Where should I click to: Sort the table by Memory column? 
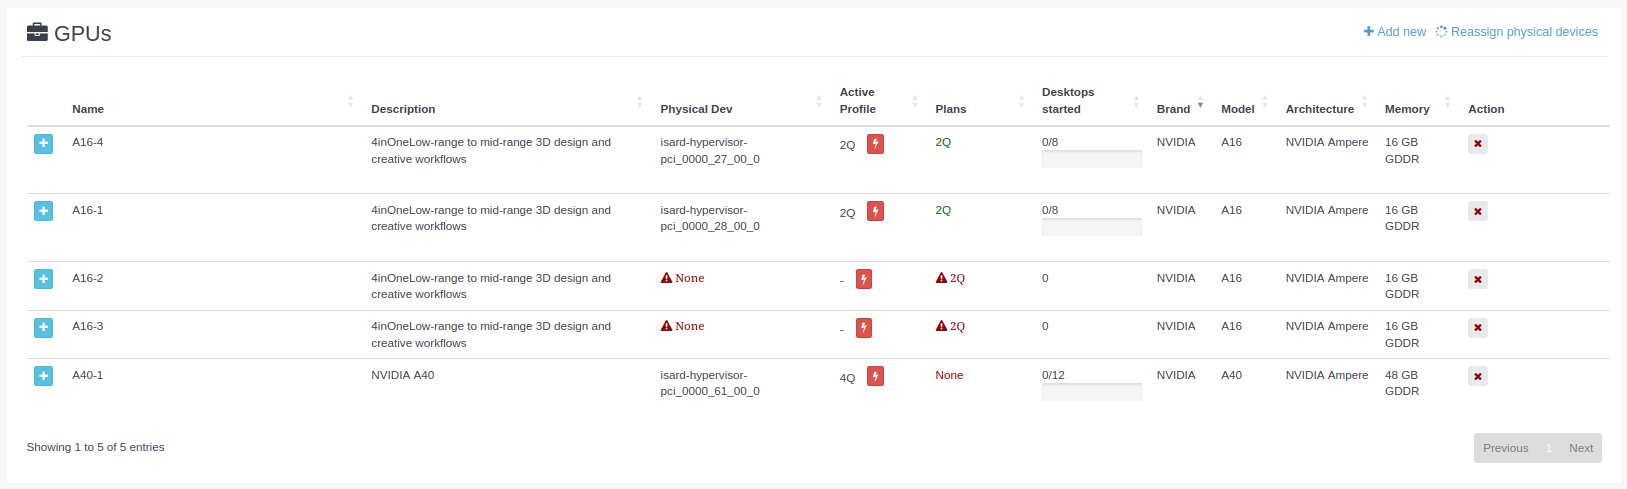pyautogui.click(x=1406, y=109)
